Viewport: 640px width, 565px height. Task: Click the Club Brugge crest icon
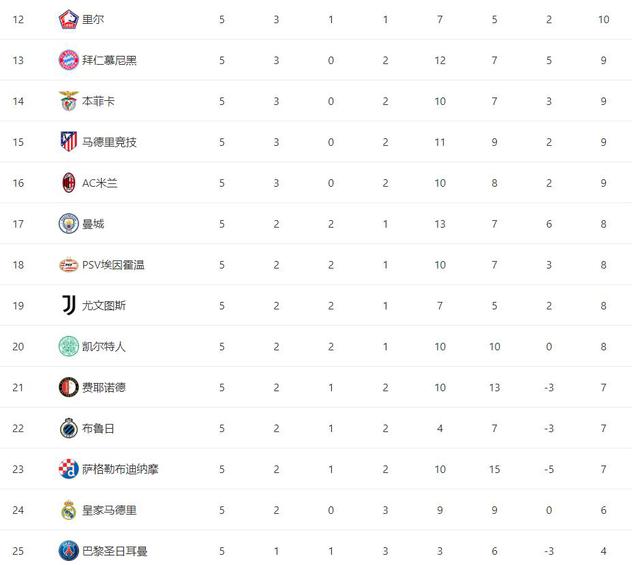[x=68, y=428]
